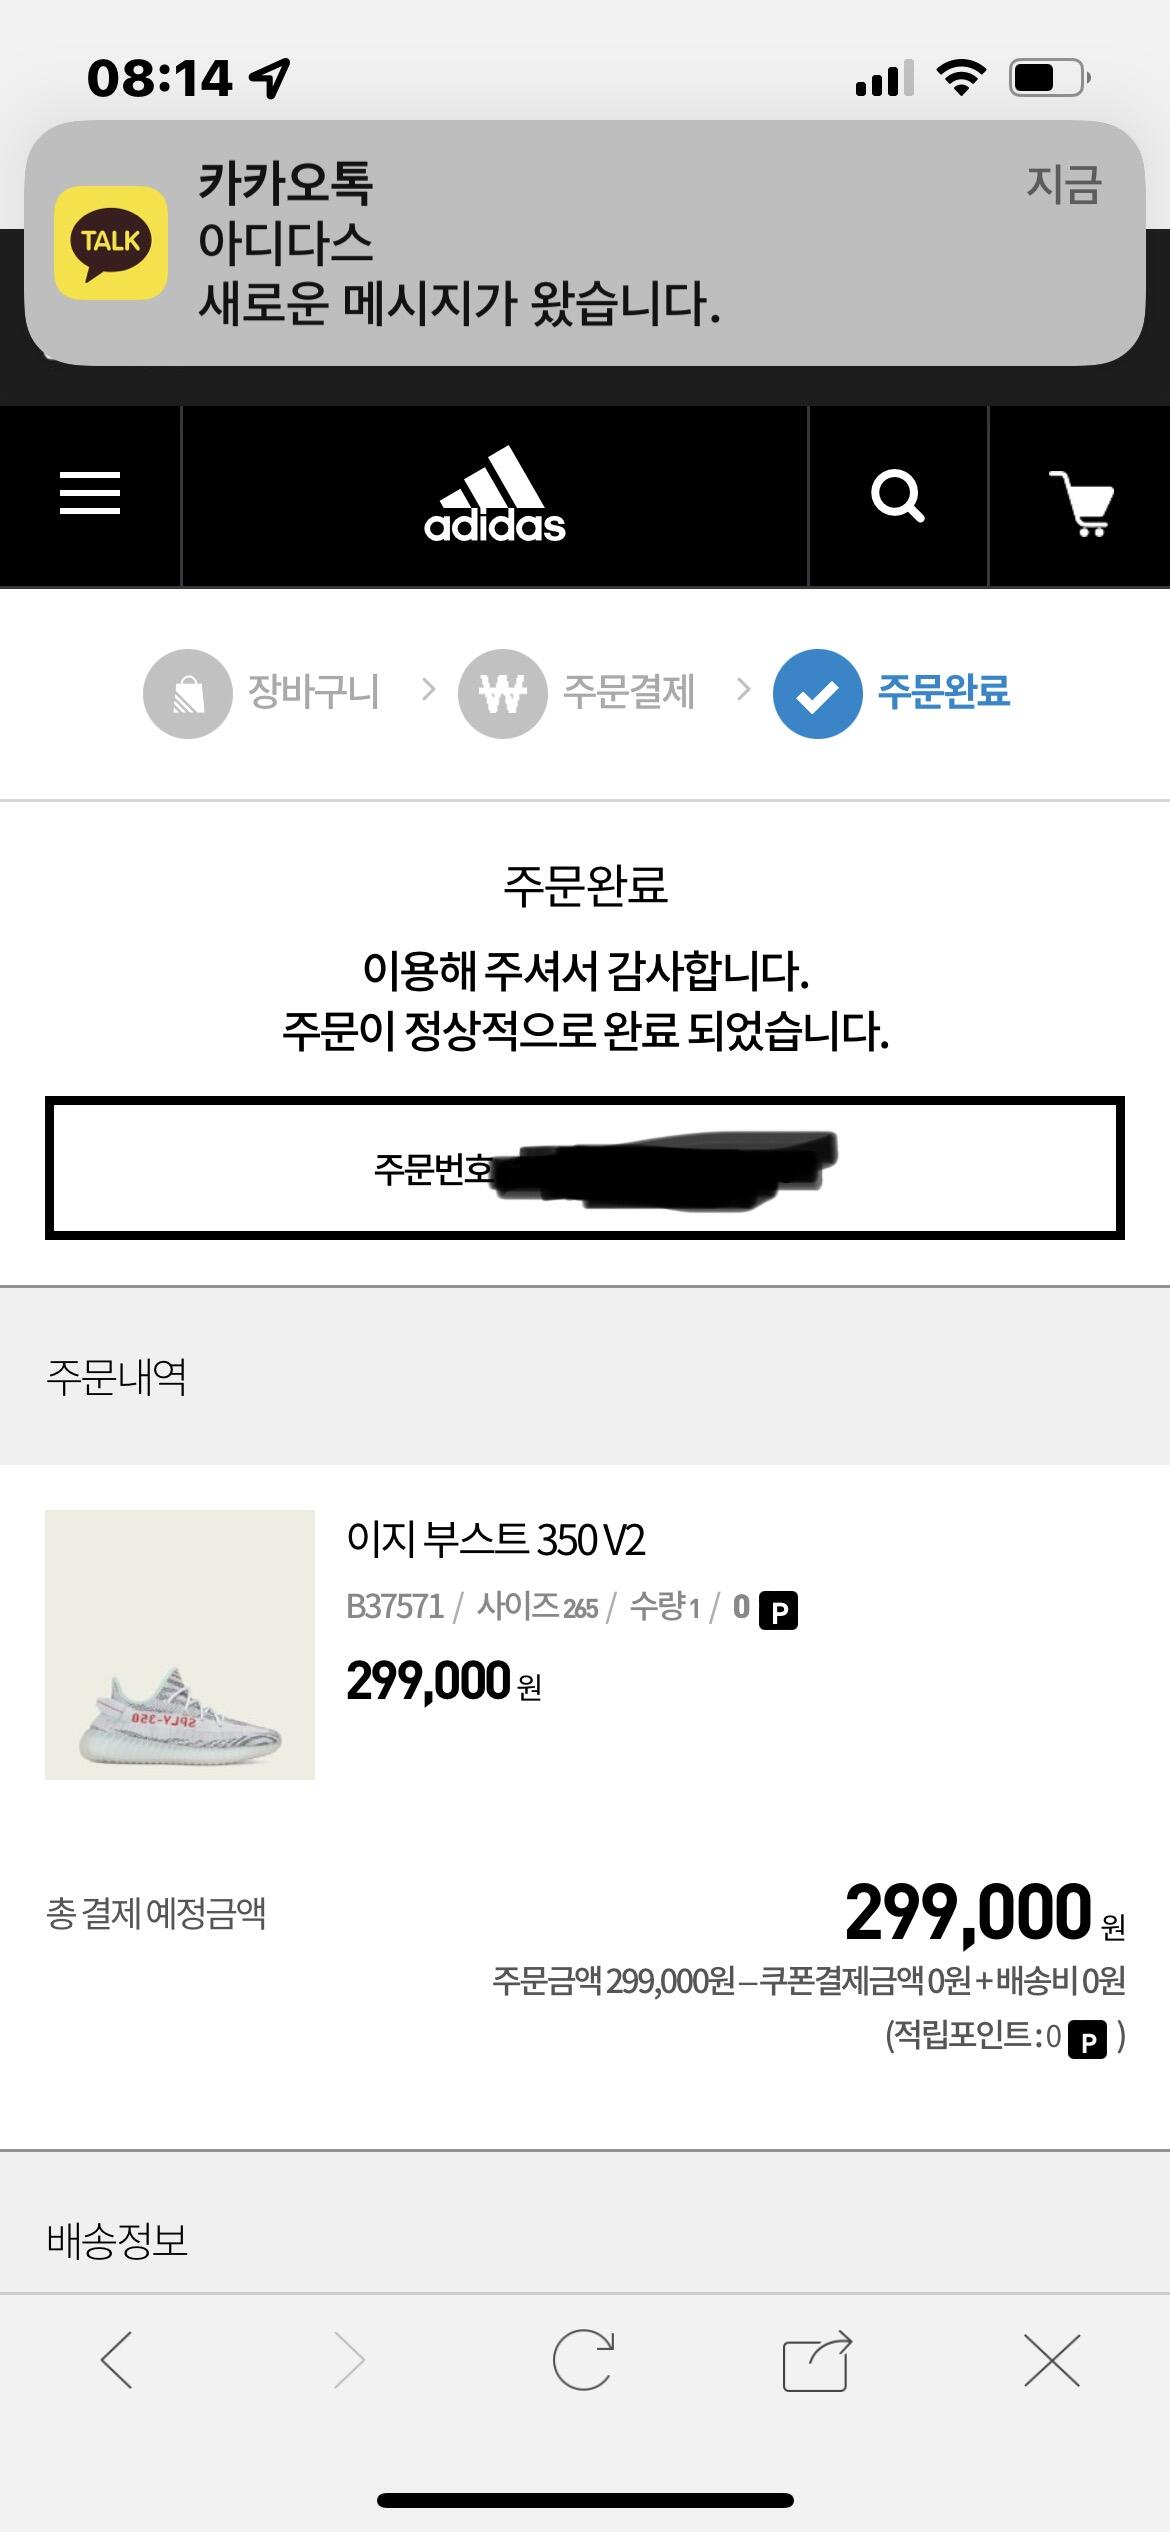Open the 이지 부스트 350 V2 product link
The height and width of the screenshot is (2532, 1170).
pos(496,1540)
